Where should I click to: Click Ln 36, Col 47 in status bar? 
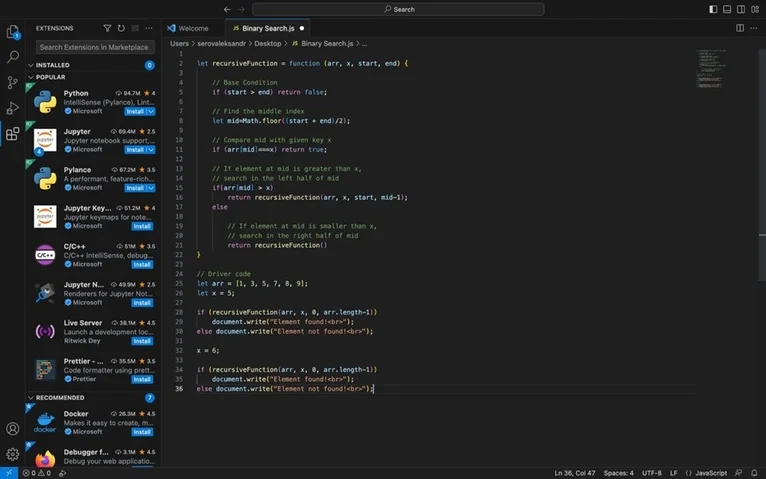tap(574, 473)
